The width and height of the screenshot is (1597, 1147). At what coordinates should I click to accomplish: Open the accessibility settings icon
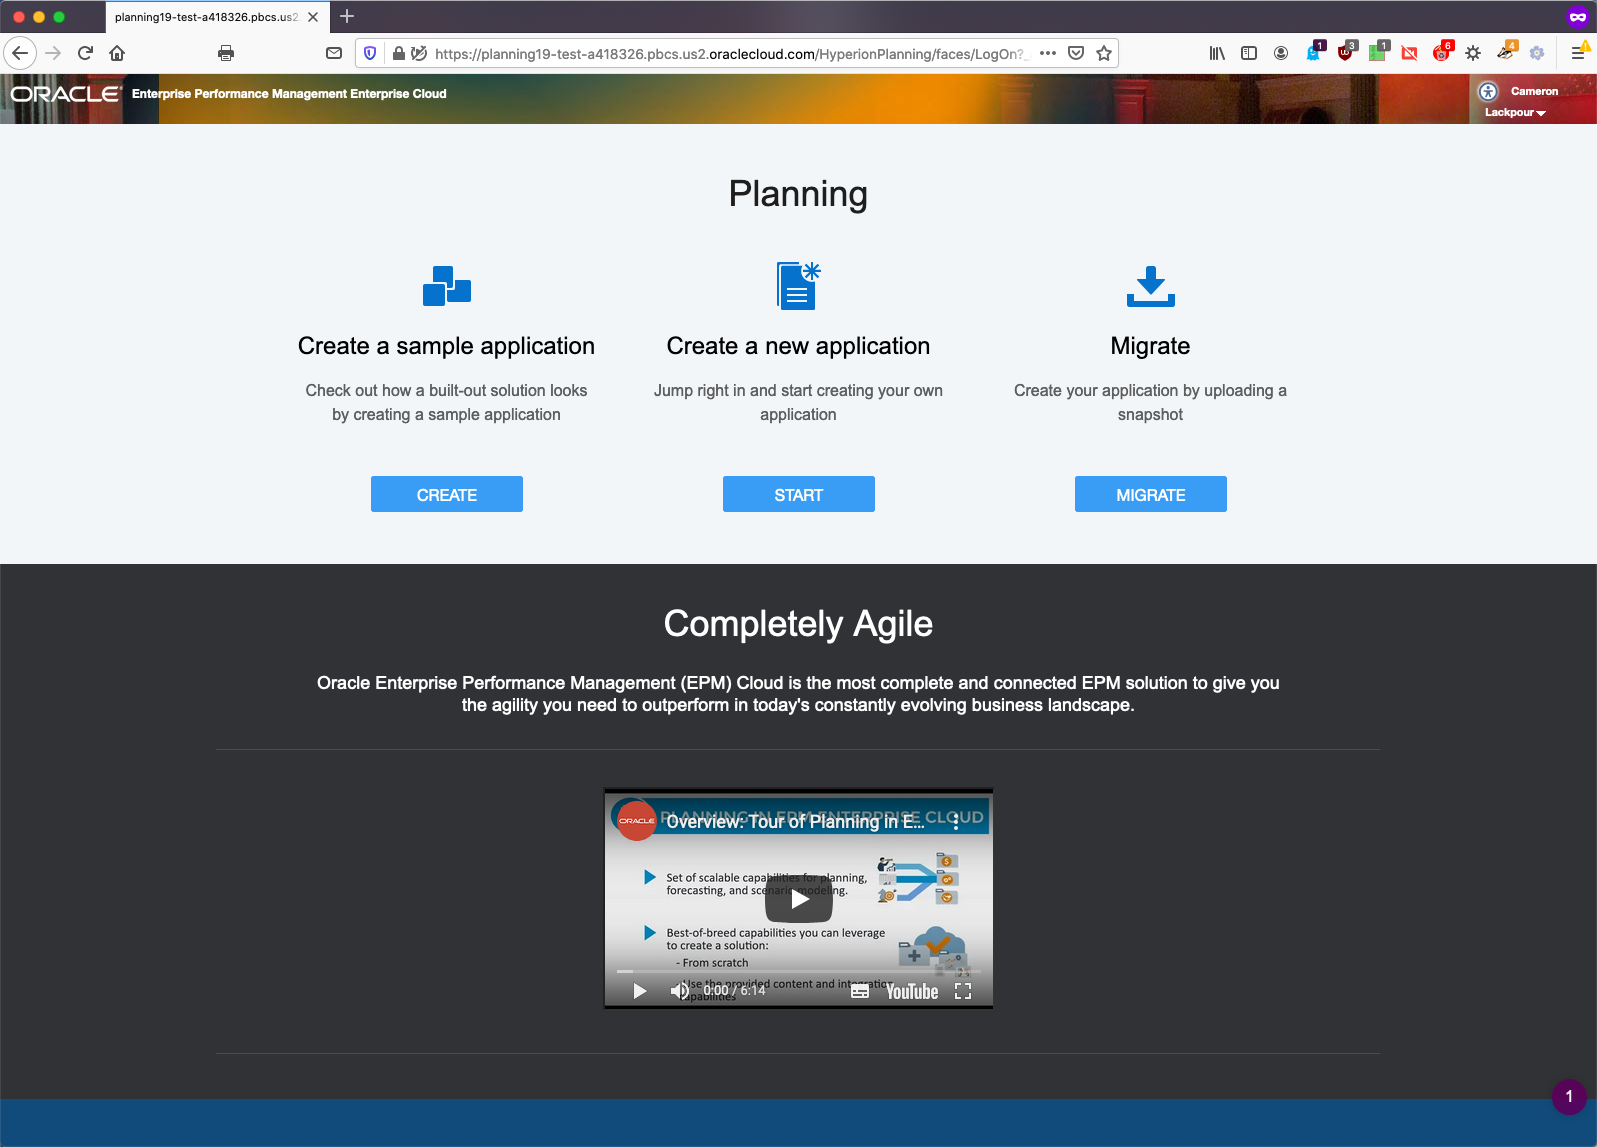[x=1488, y=92]
